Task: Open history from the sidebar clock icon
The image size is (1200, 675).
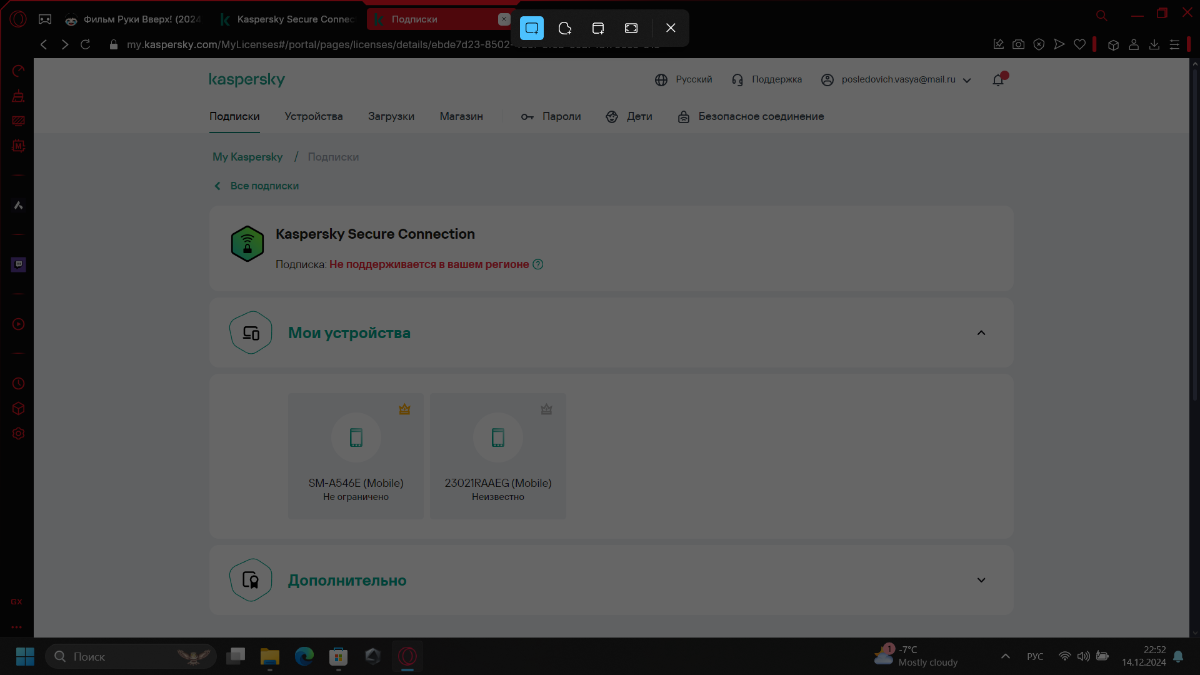Action: click(x=18, y=384)
